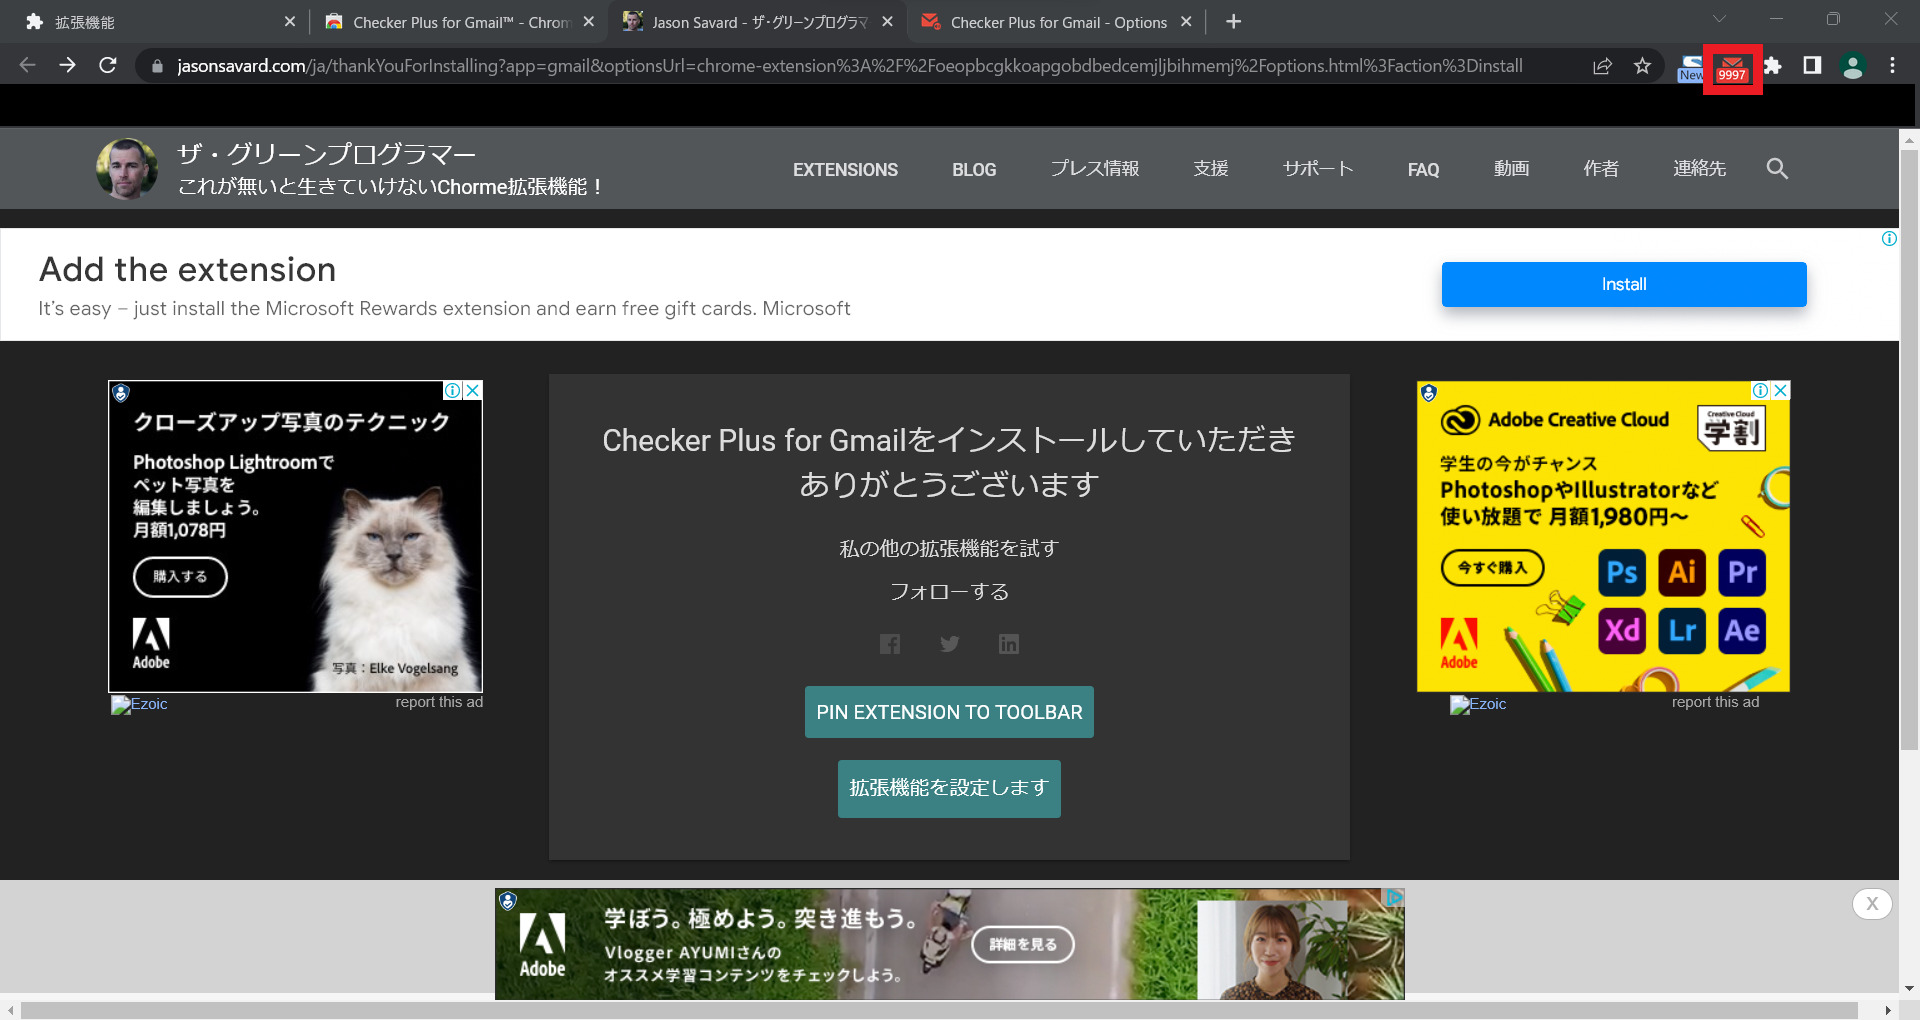Switch to Checker Plus for Gmail Options tab
Image resolution: width=1920 pixels, height=1020 pixels.
pyautogui.click(x=1058, y=22)
